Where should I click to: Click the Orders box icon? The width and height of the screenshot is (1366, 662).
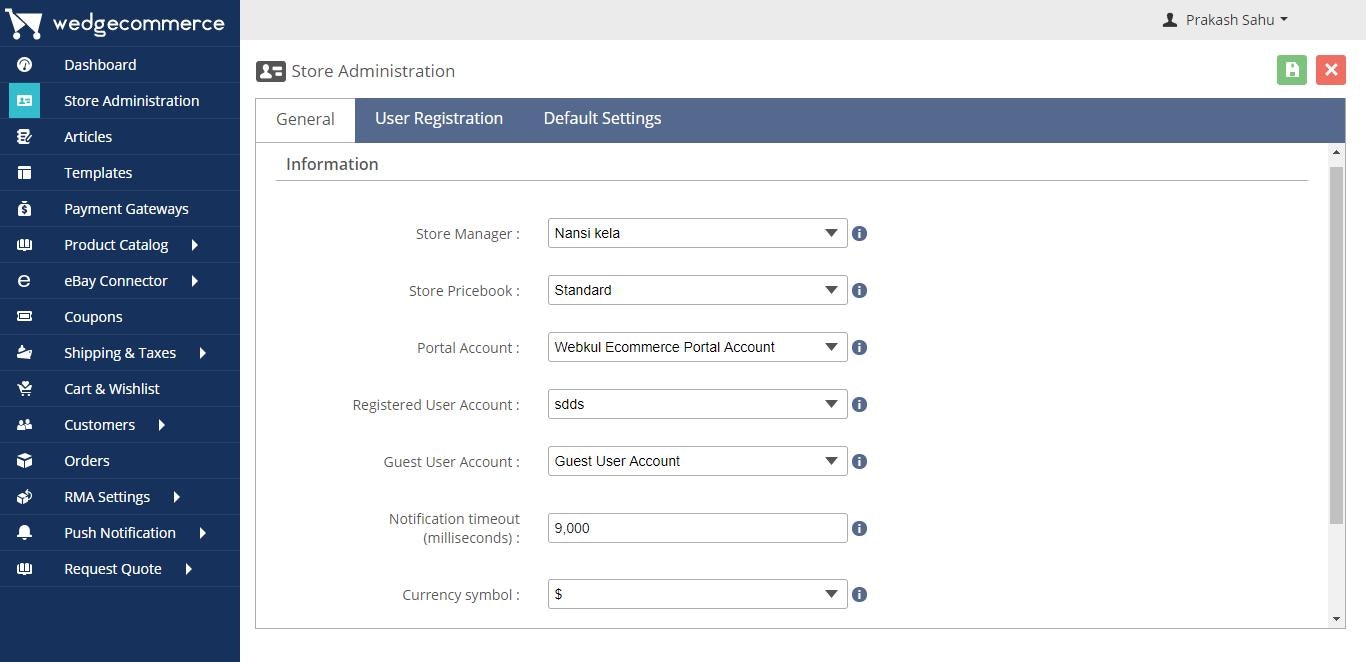click(x=25, y=461)
